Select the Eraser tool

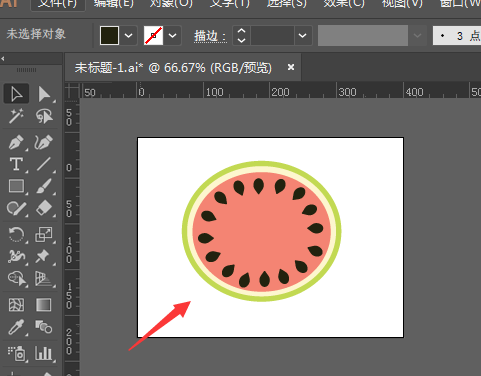[44, 208]
